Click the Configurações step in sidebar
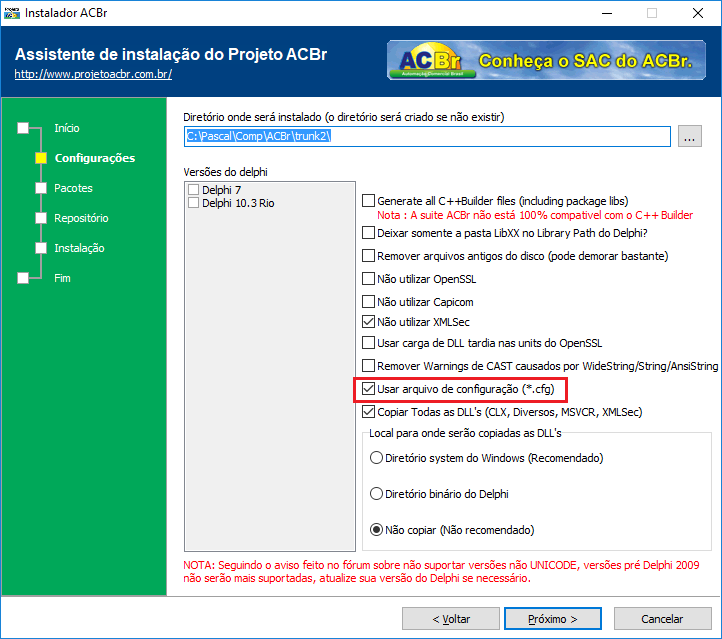 tap(95, 158)
